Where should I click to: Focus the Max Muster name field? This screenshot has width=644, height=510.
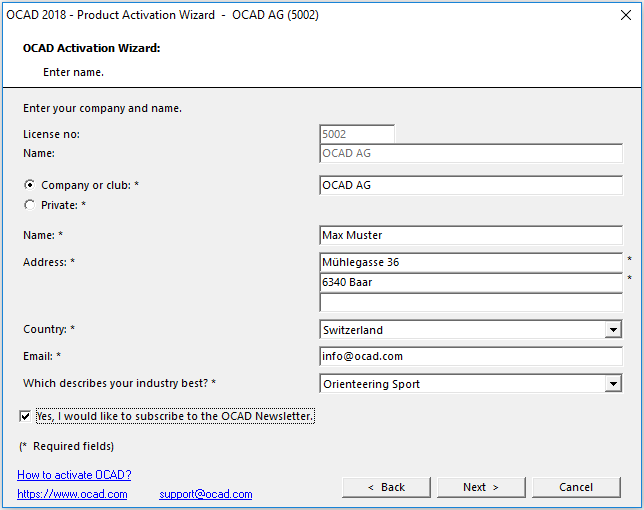(x=471, y=235)
